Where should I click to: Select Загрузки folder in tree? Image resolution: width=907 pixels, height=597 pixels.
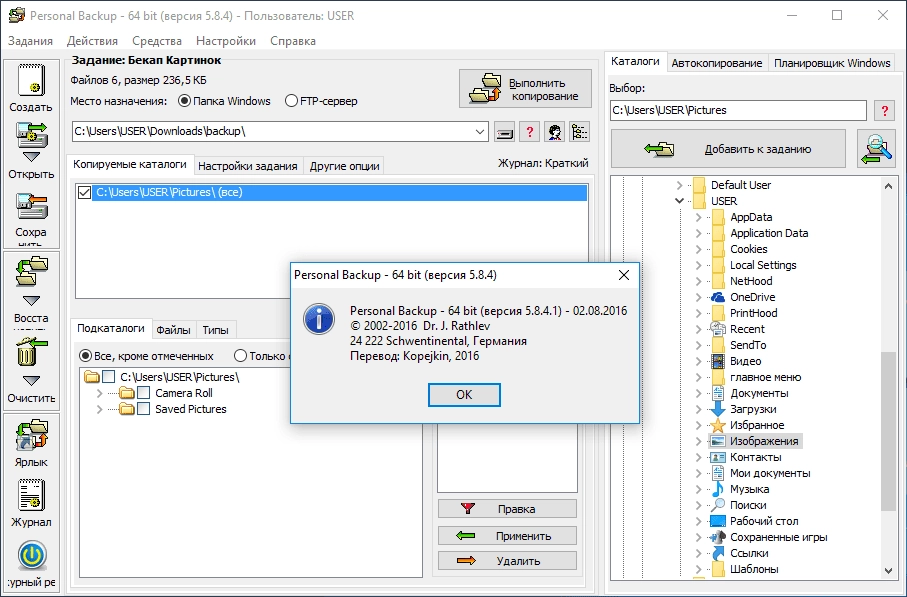pos(753,409)
